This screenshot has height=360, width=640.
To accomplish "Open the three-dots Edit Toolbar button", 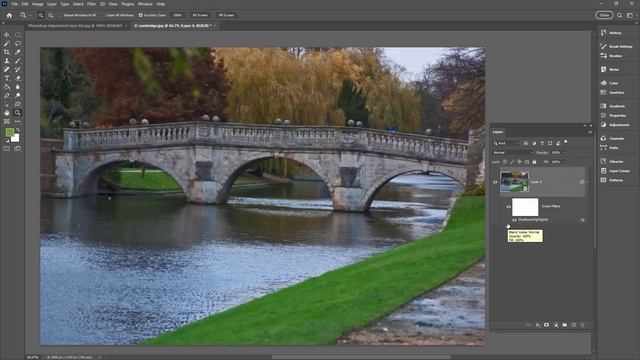I will (x=18, y=121).
